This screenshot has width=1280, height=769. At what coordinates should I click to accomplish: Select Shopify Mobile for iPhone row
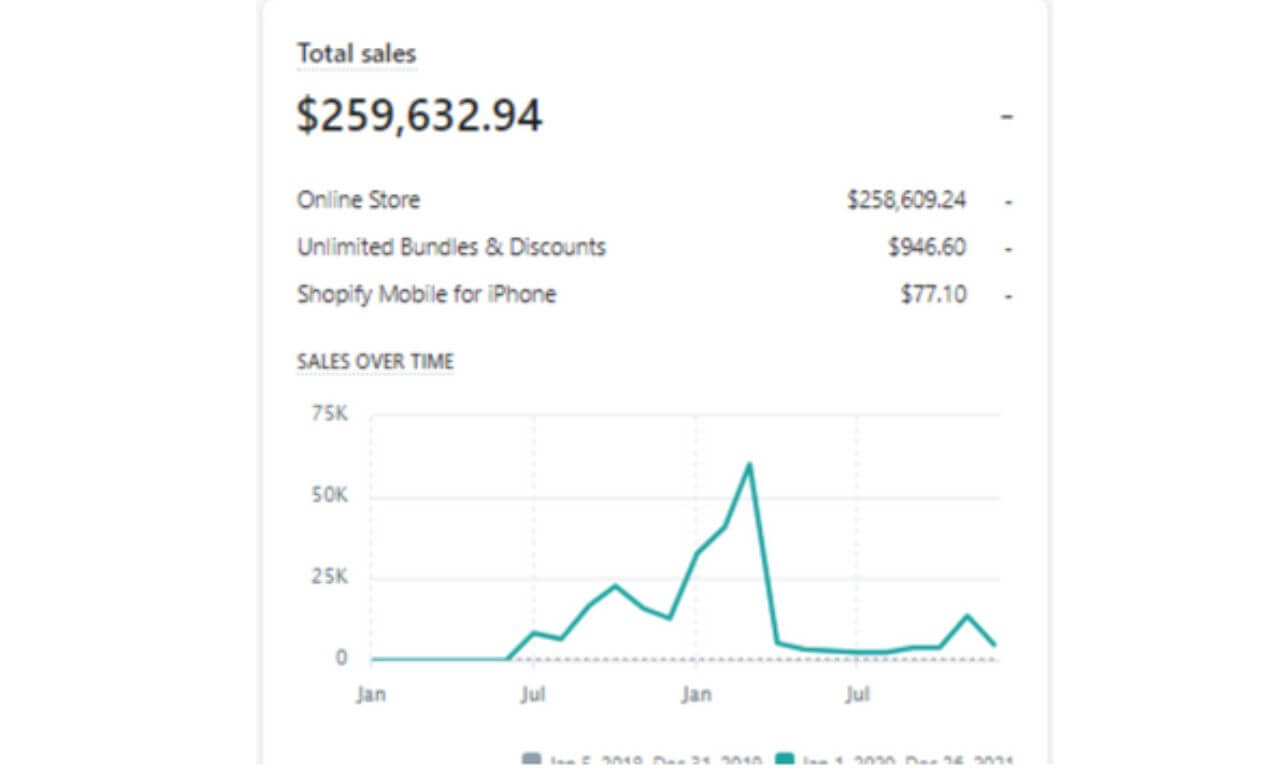tap(426, 295)
